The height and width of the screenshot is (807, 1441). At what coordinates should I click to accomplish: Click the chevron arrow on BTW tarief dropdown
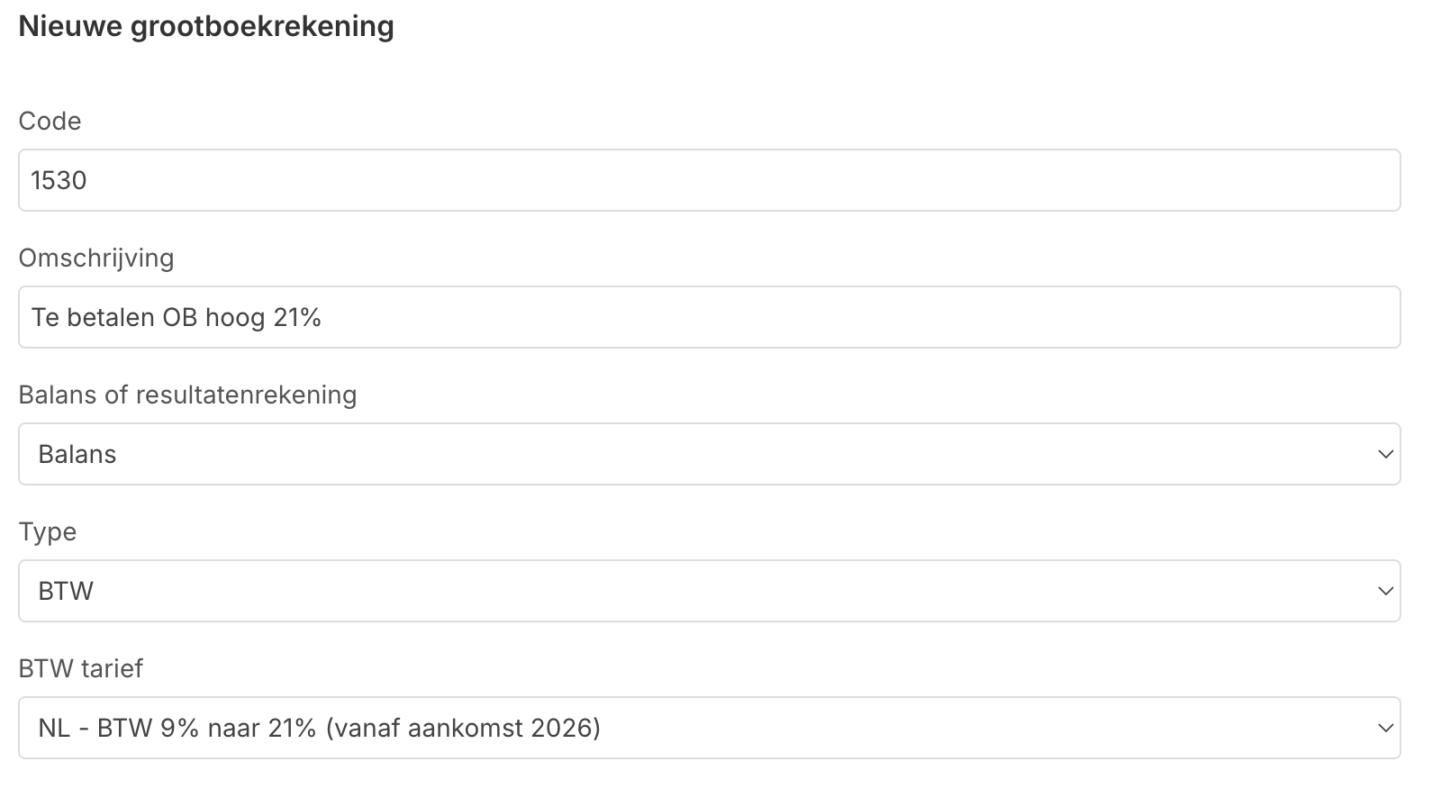1385,728
